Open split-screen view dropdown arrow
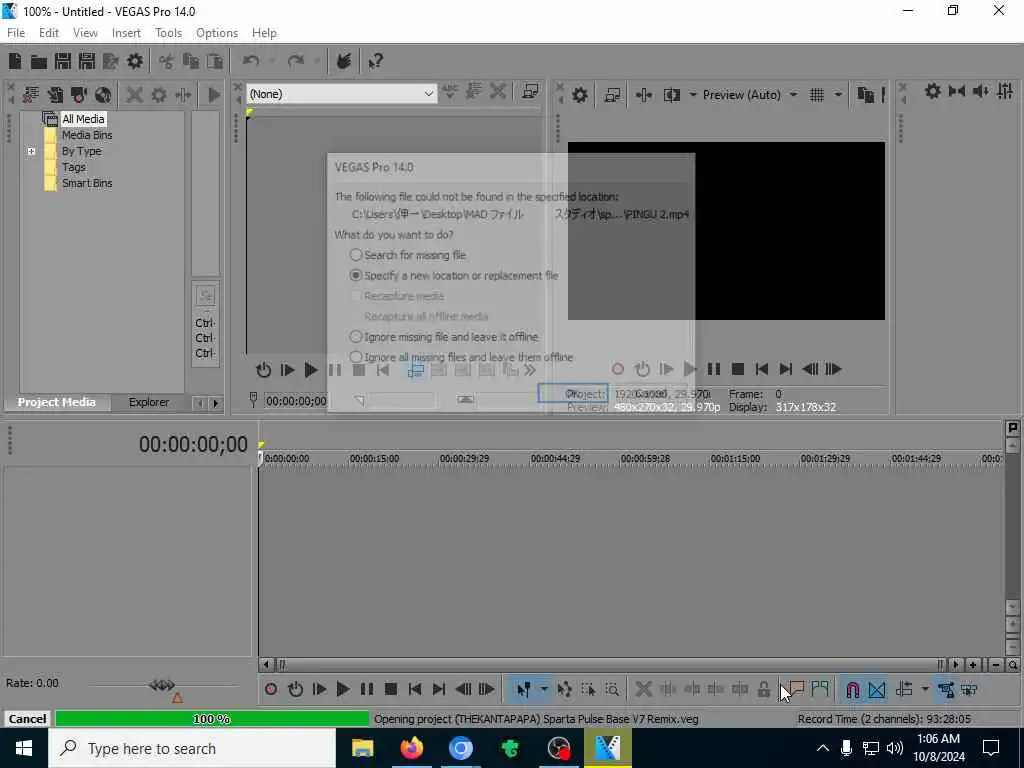 tap(692, 95)
